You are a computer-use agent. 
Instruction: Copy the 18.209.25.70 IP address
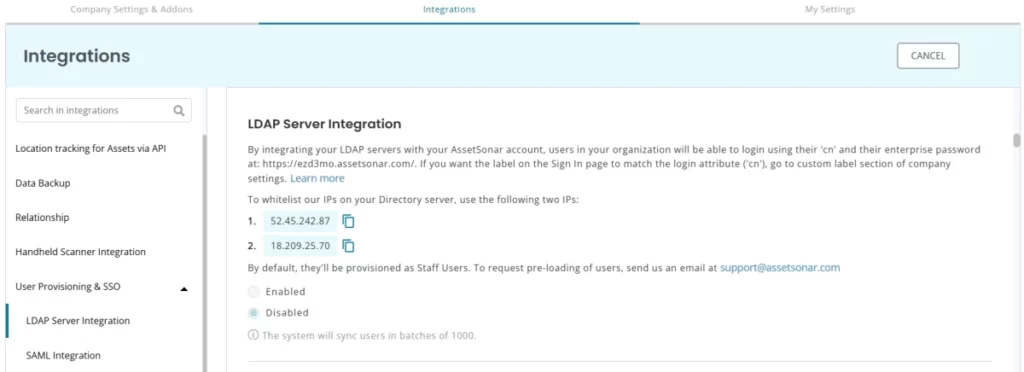tap(349, 246)
